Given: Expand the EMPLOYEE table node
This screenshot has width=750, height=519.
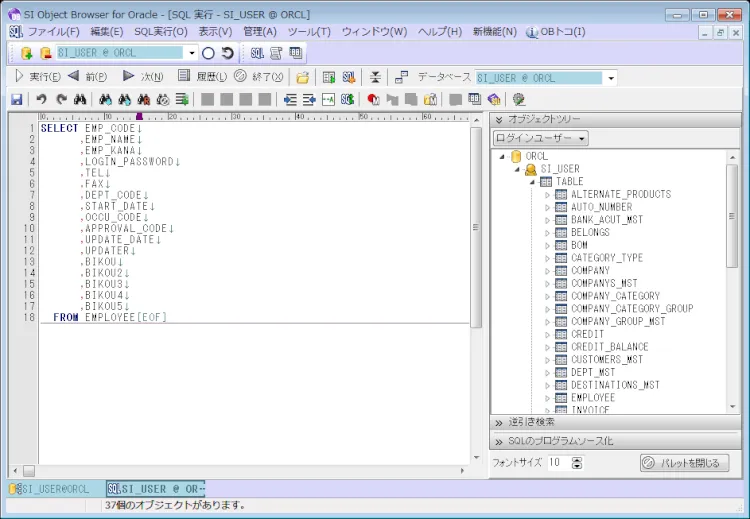Looking at the screenshot, I should point(548,398).
